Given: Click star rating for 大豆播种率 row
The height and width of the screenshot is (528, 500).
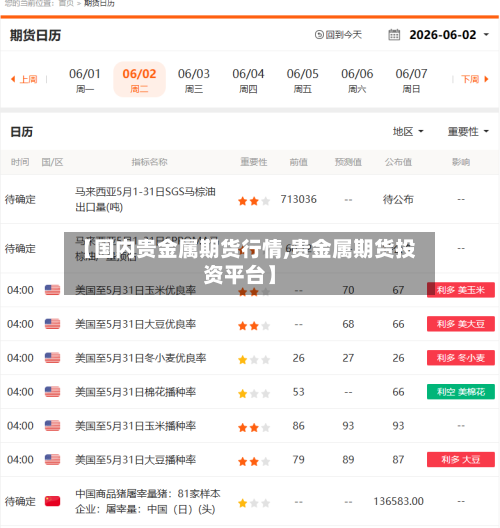Looking at the screenshot, I should click(x=254, y=461).
